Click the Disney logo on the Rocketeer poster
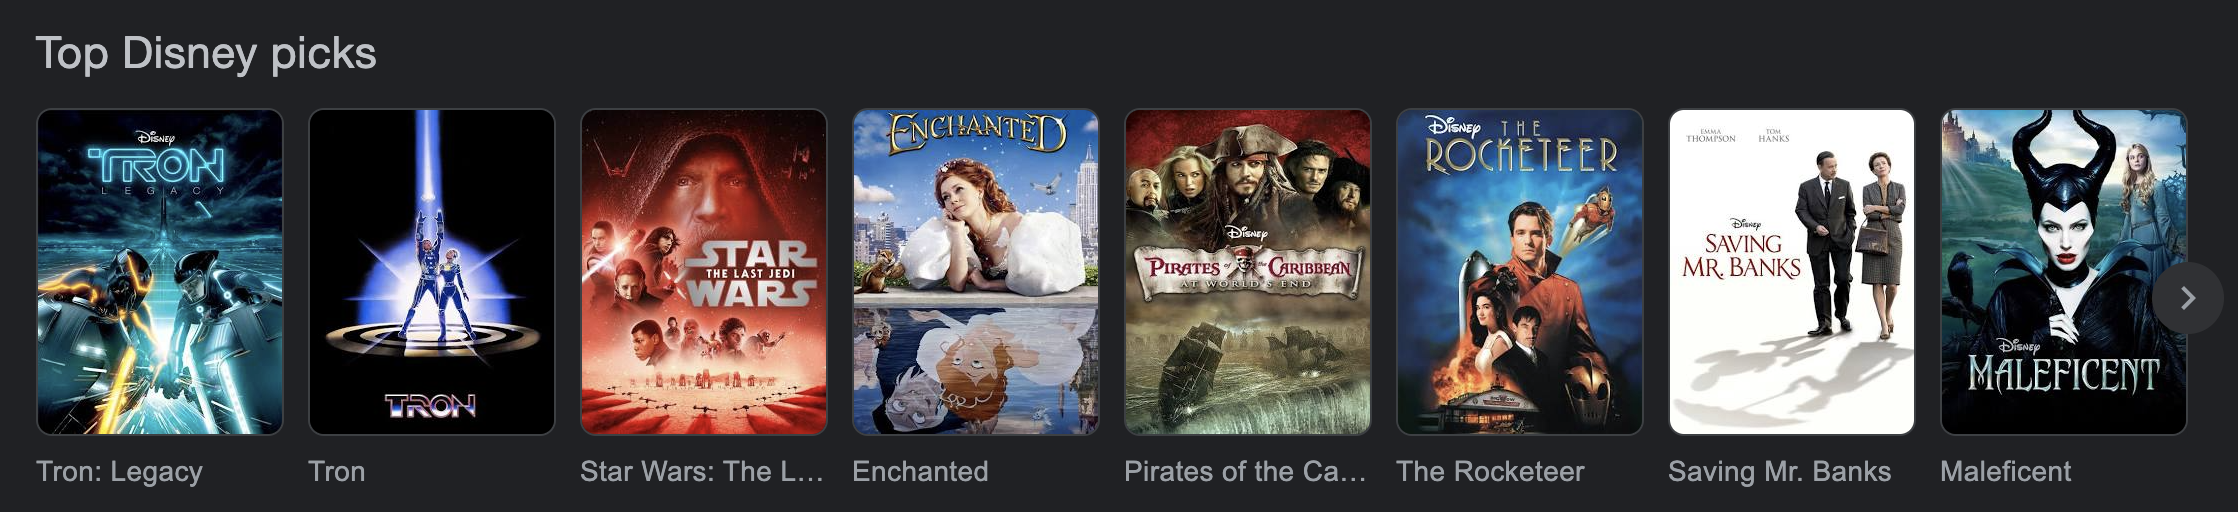2238x512 pixels. tap(1454, 127)
